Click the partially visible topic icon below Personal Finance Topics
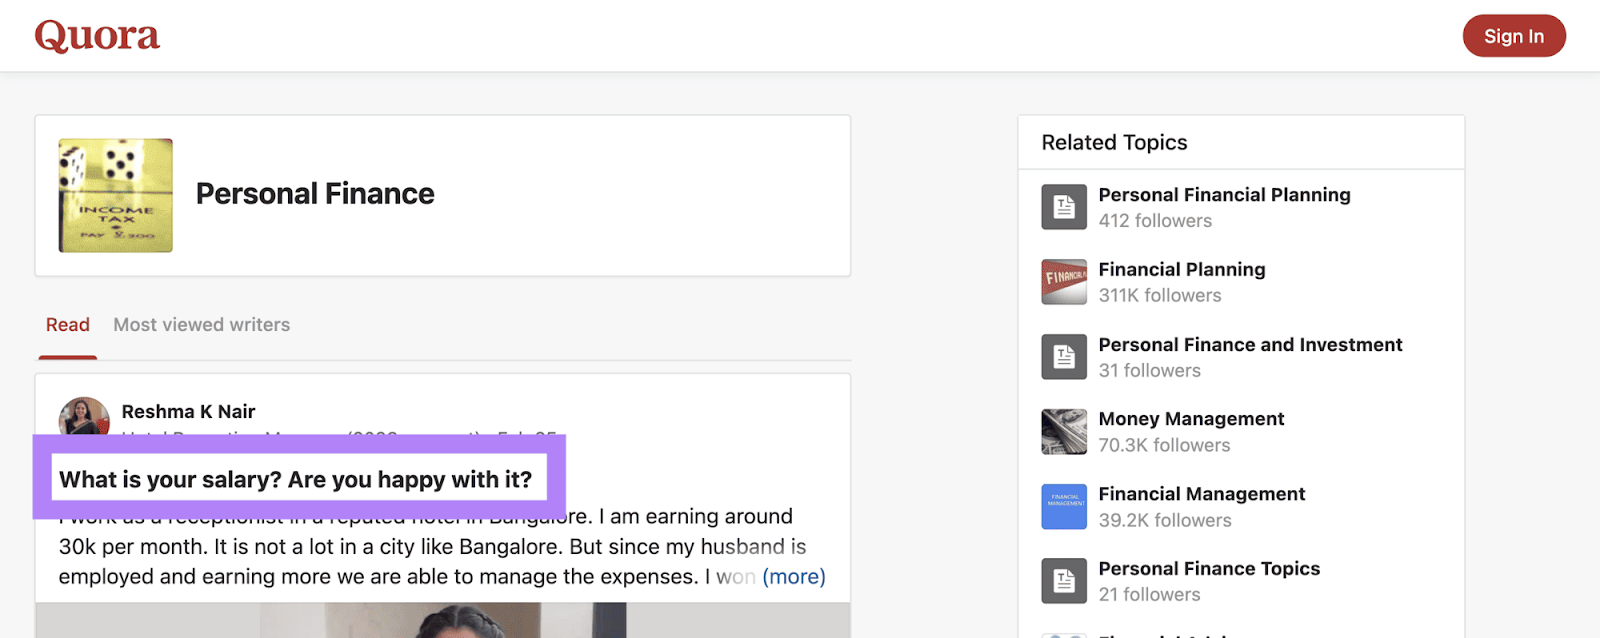The height and width of the screenshot is (638, 1600). coord(1063,634)
